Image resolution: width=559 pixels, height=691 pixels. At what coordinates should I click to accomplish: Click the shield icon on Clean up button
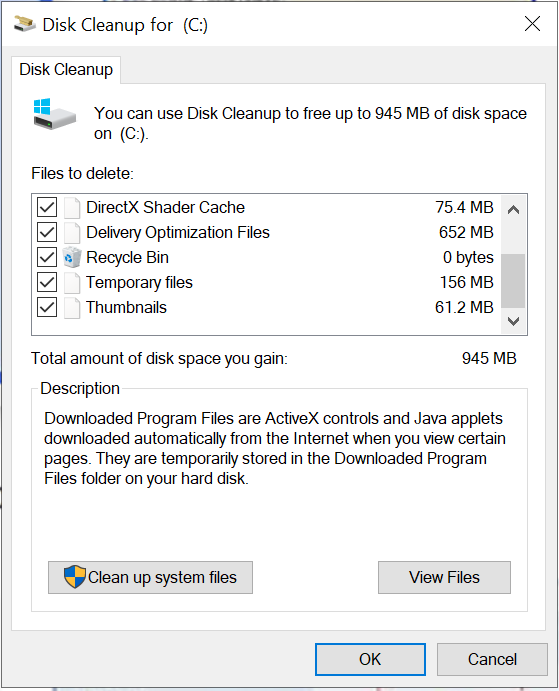tap(75, 577)
